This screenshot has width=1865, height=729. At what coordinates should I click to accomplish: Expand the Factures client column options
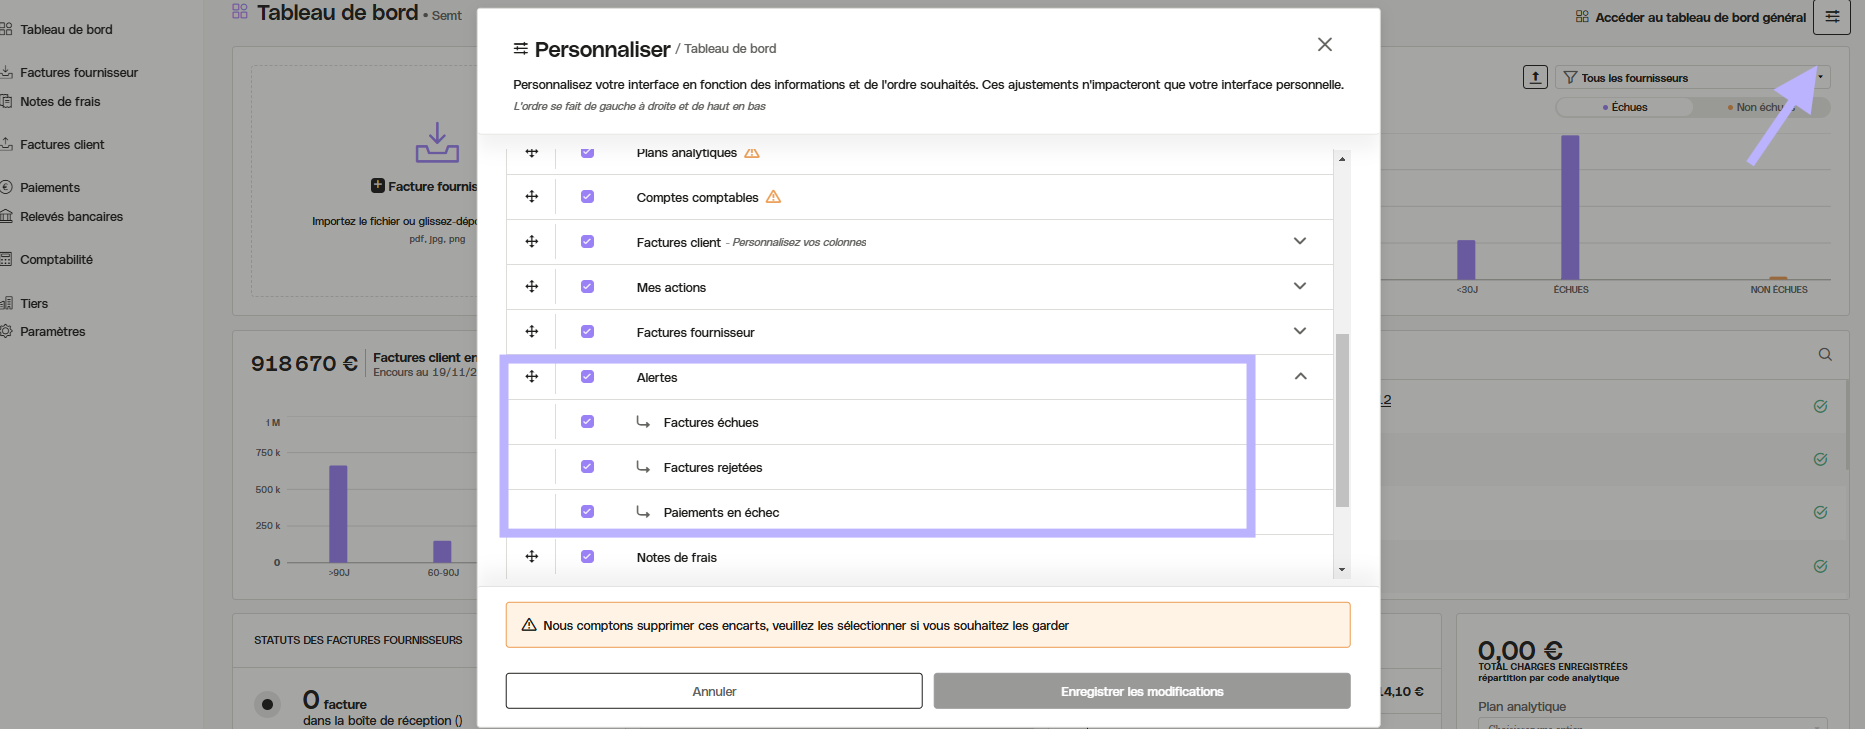[x=1300, y=241]
